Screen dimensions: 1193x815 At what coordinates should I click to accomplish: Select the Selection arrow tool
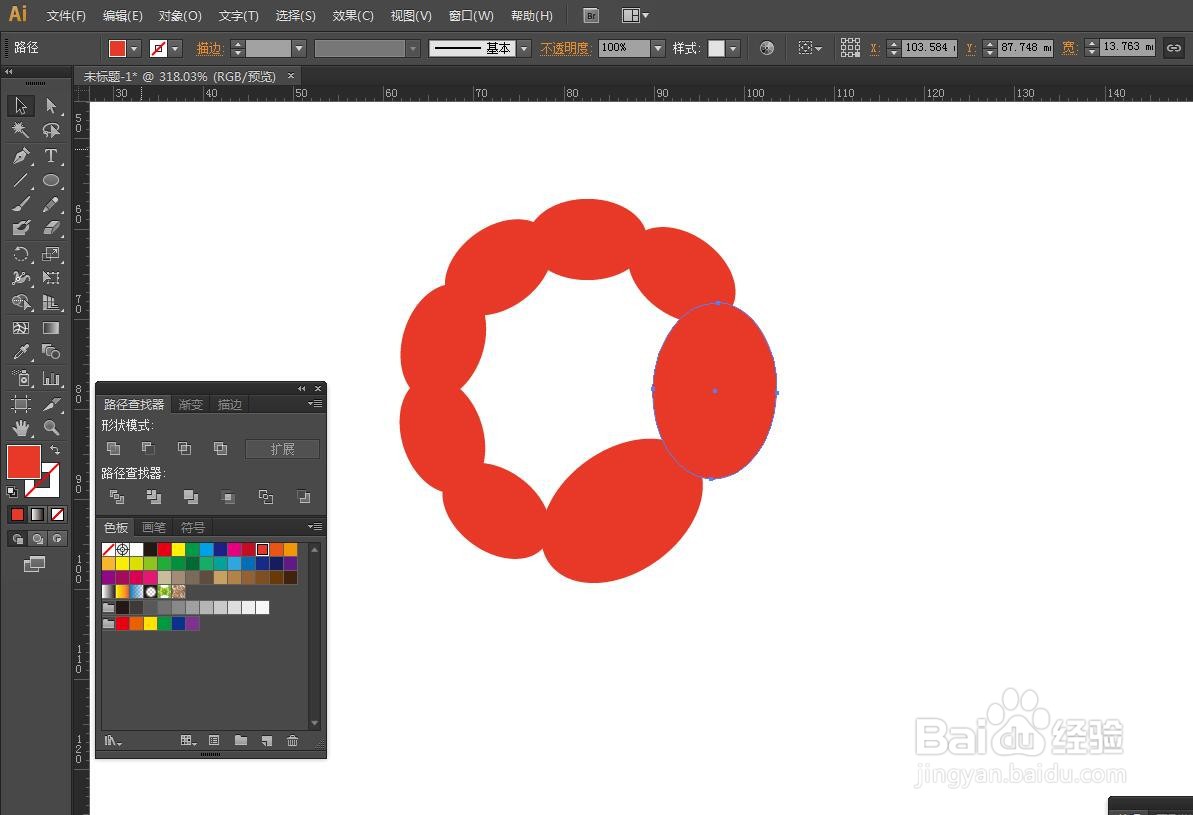tap(21, 105)
